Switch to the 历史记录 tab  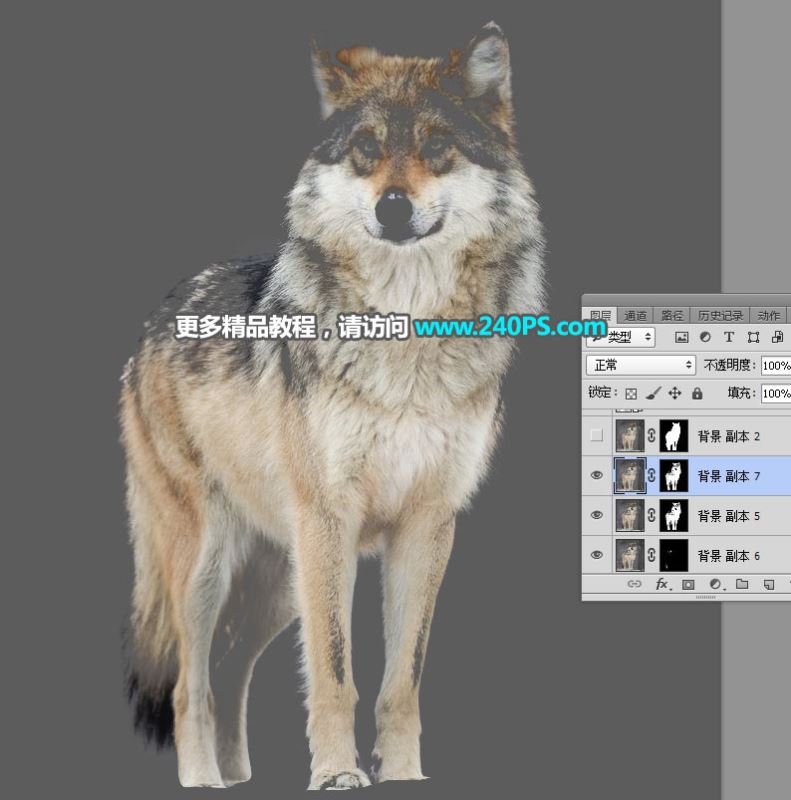(720, 316)
